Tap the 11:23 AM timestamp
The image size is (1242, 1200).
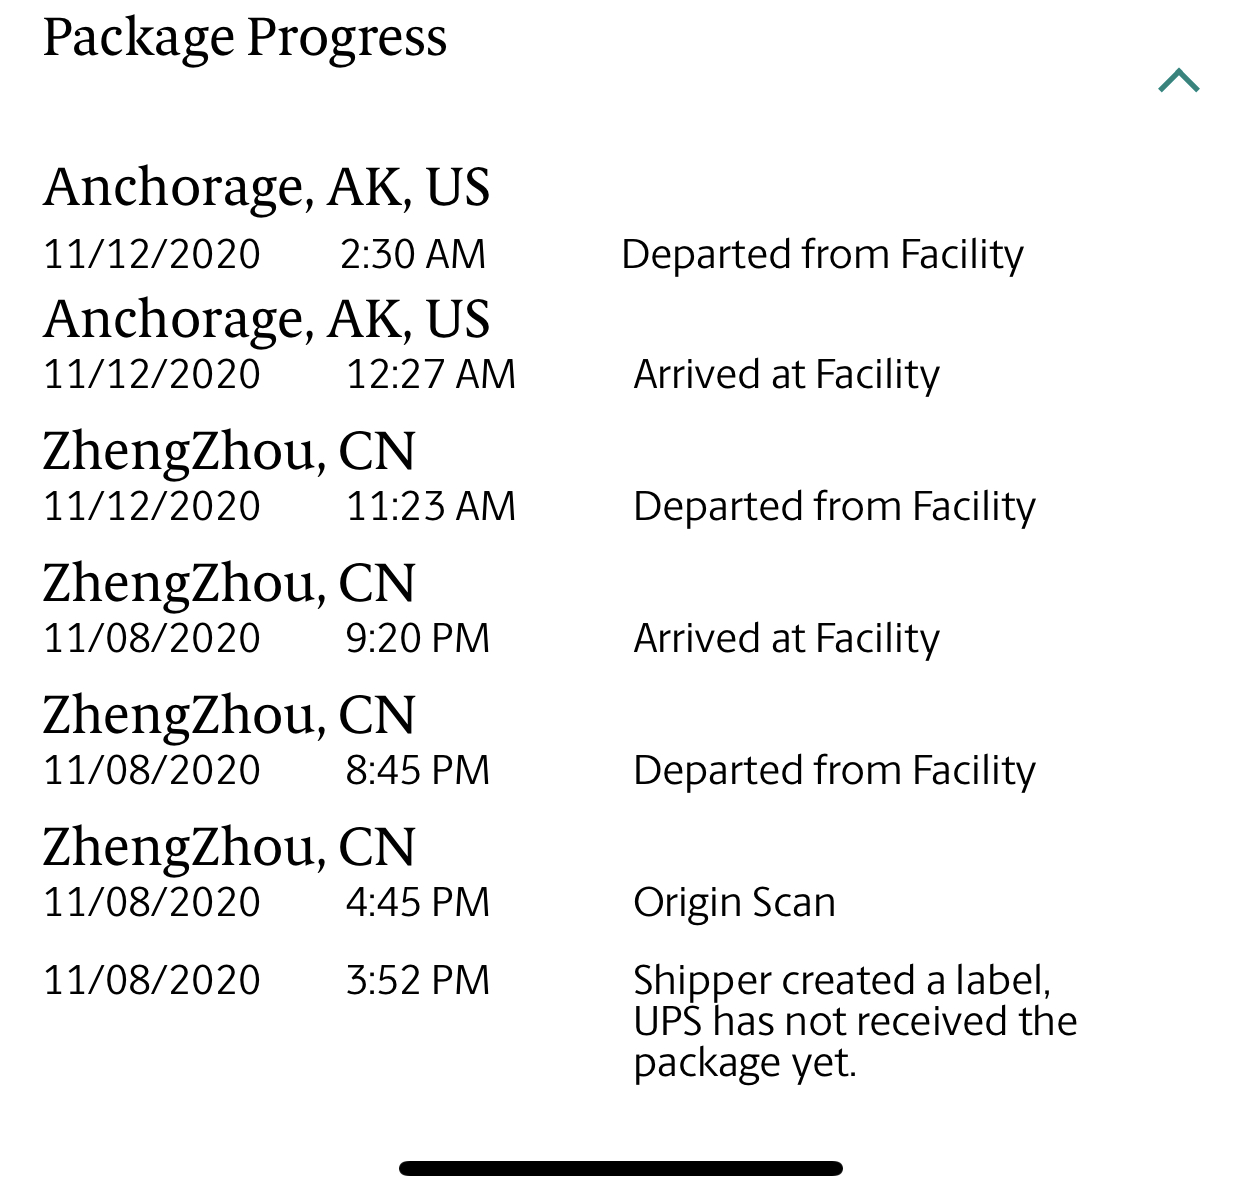point(430,507)
